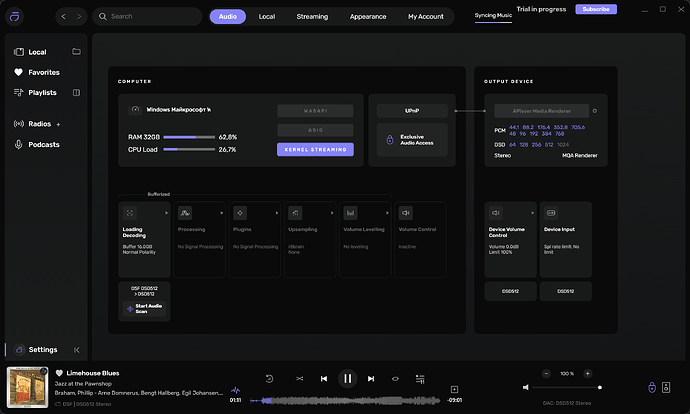Screen dimensions: 690x414
Task: Decrease volume with minus button
Action: coord(546,374)
